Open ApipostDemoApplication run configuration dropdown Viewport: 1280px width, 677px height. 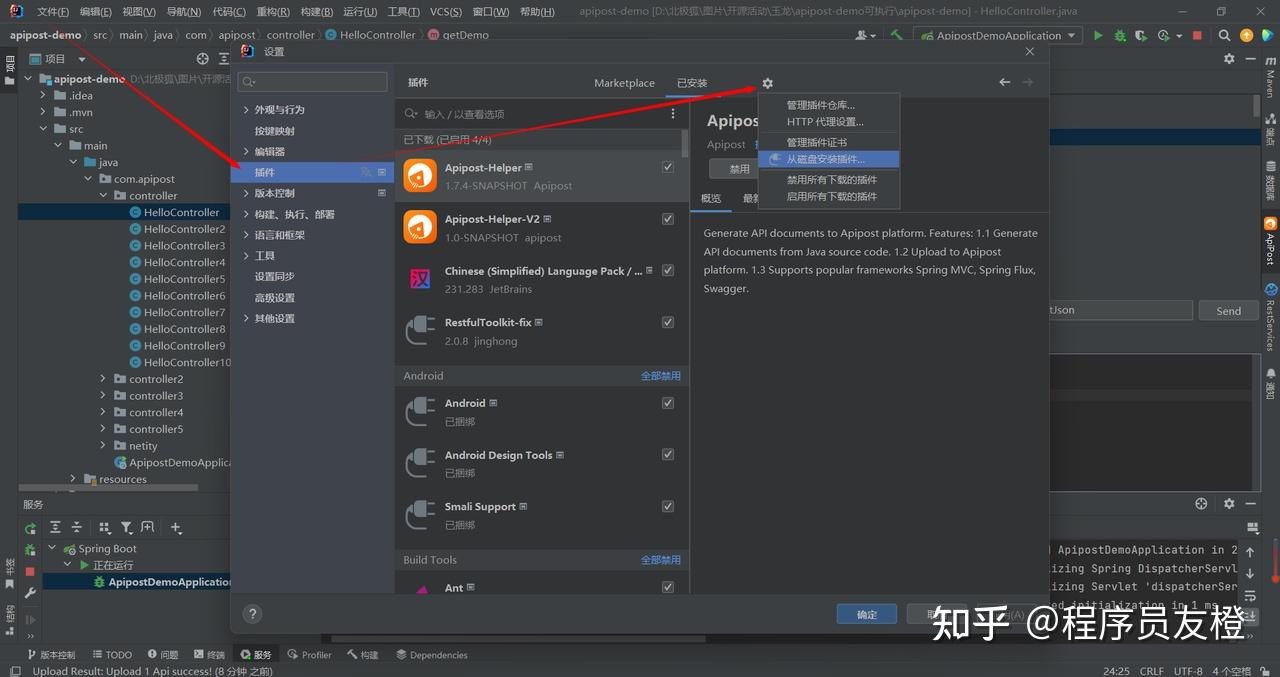coord(997,35)
